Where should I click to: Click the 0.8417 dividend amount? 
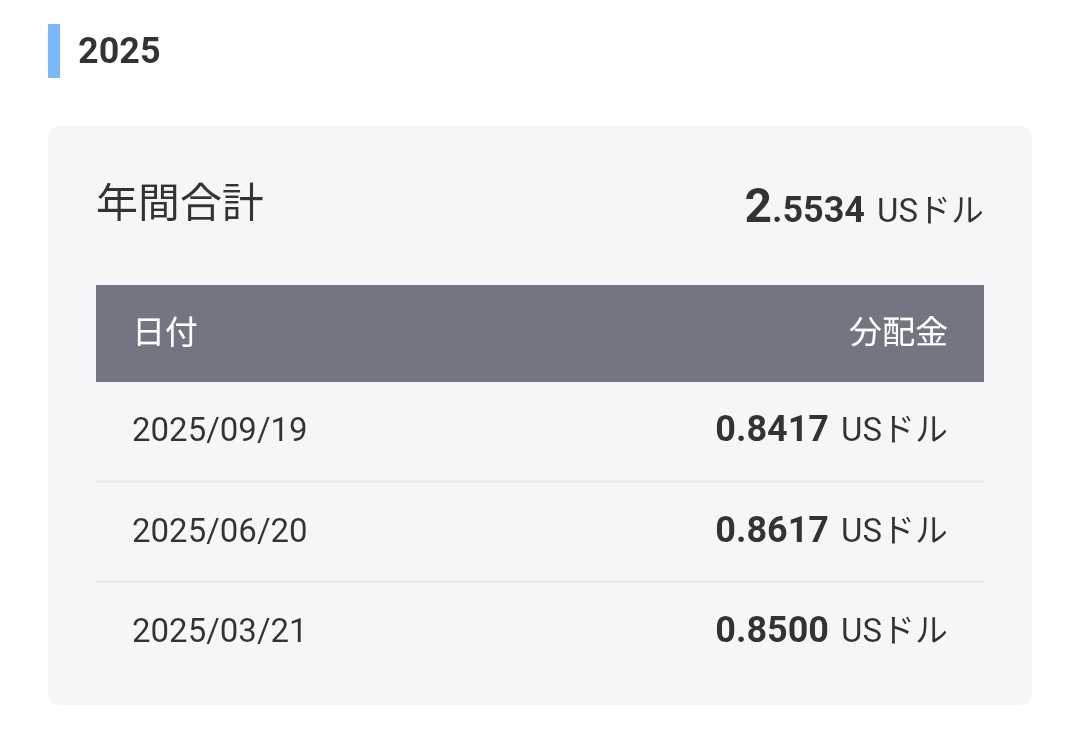772,429
